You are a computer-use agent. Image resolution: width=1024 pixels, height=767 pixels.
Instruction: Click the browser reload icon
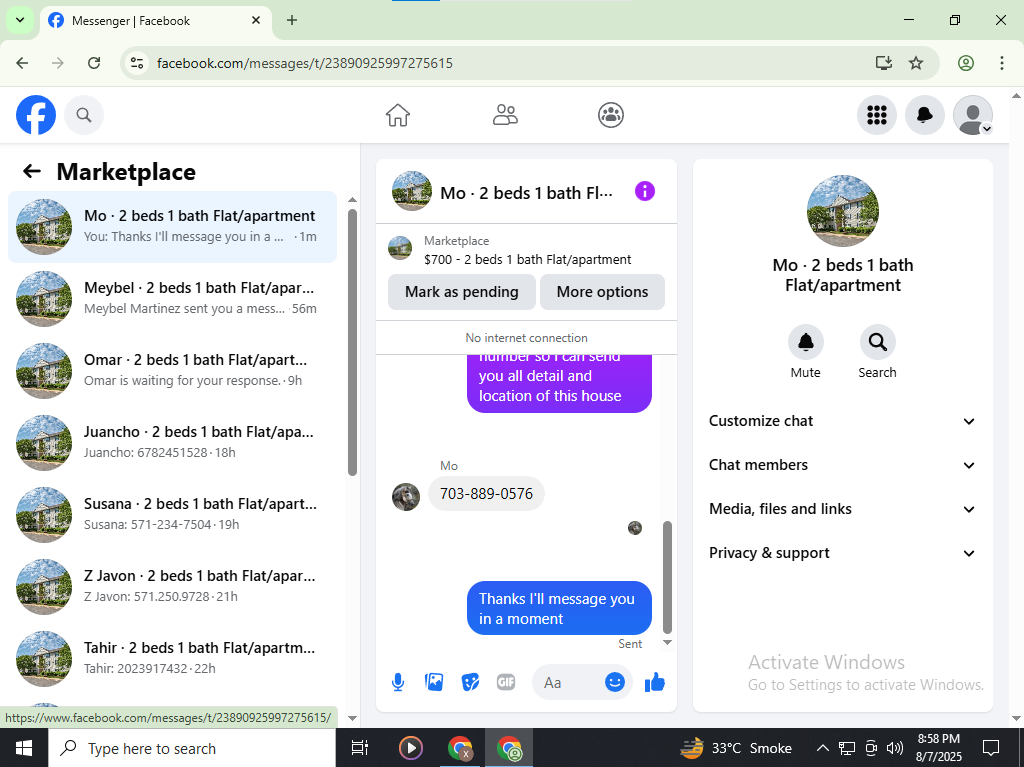tap(94, 63)
